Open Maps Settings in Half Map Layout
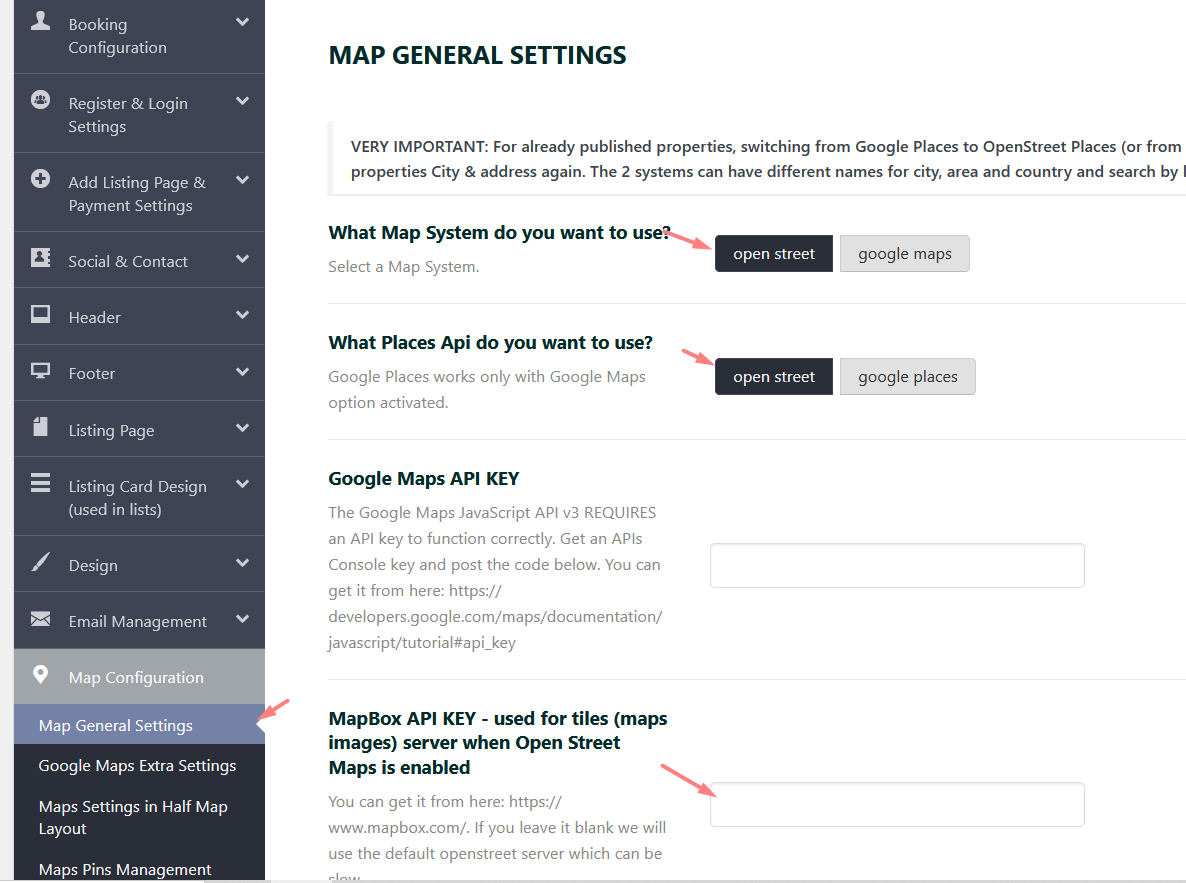Image resolution: width=1186 pixels, height=883 pixels. [x=133, y=817]
